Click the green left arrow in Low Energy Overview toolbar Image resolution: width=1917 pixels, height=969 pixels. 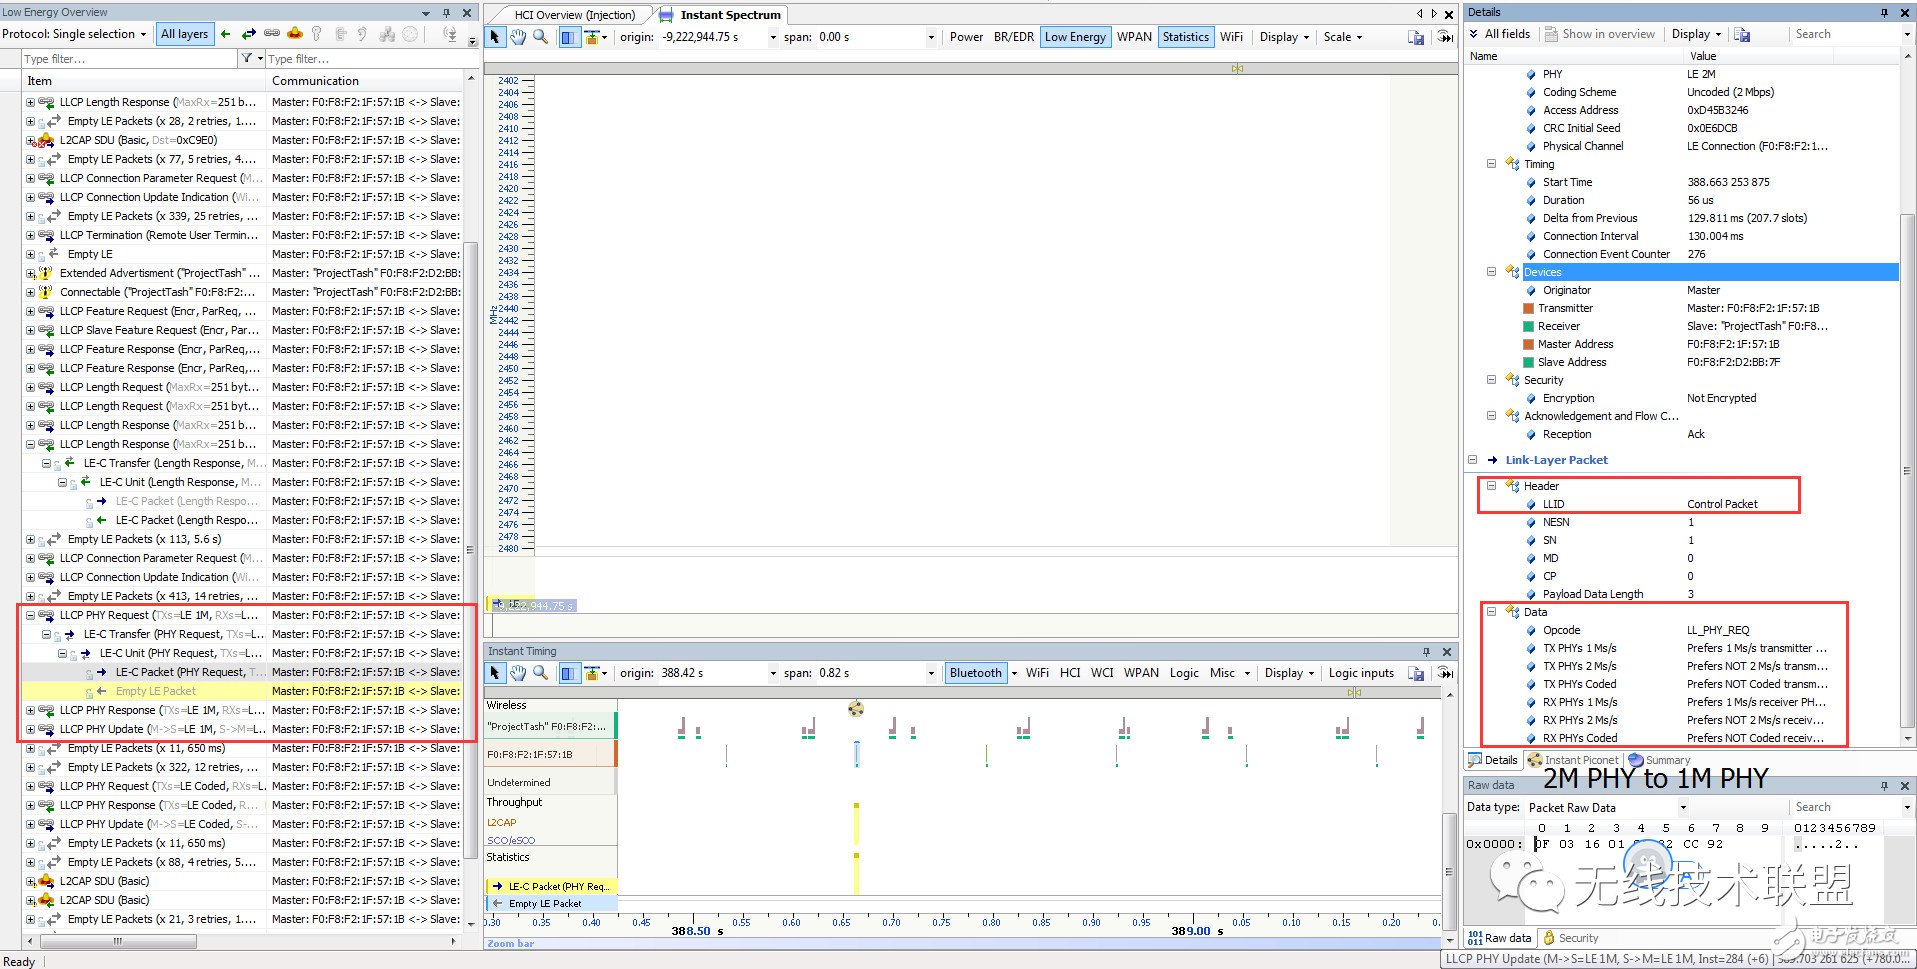[x=226, y=34]
